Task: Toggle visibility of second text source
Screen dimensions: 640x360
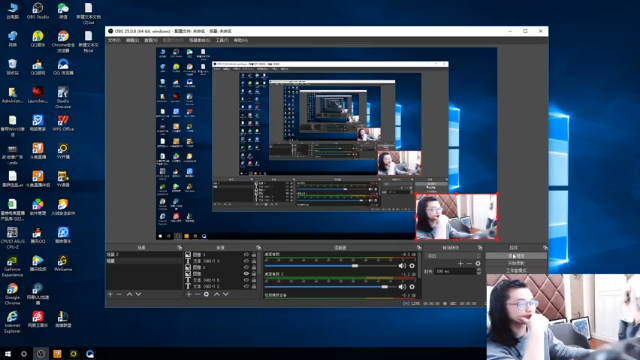Action: [246, 280]
